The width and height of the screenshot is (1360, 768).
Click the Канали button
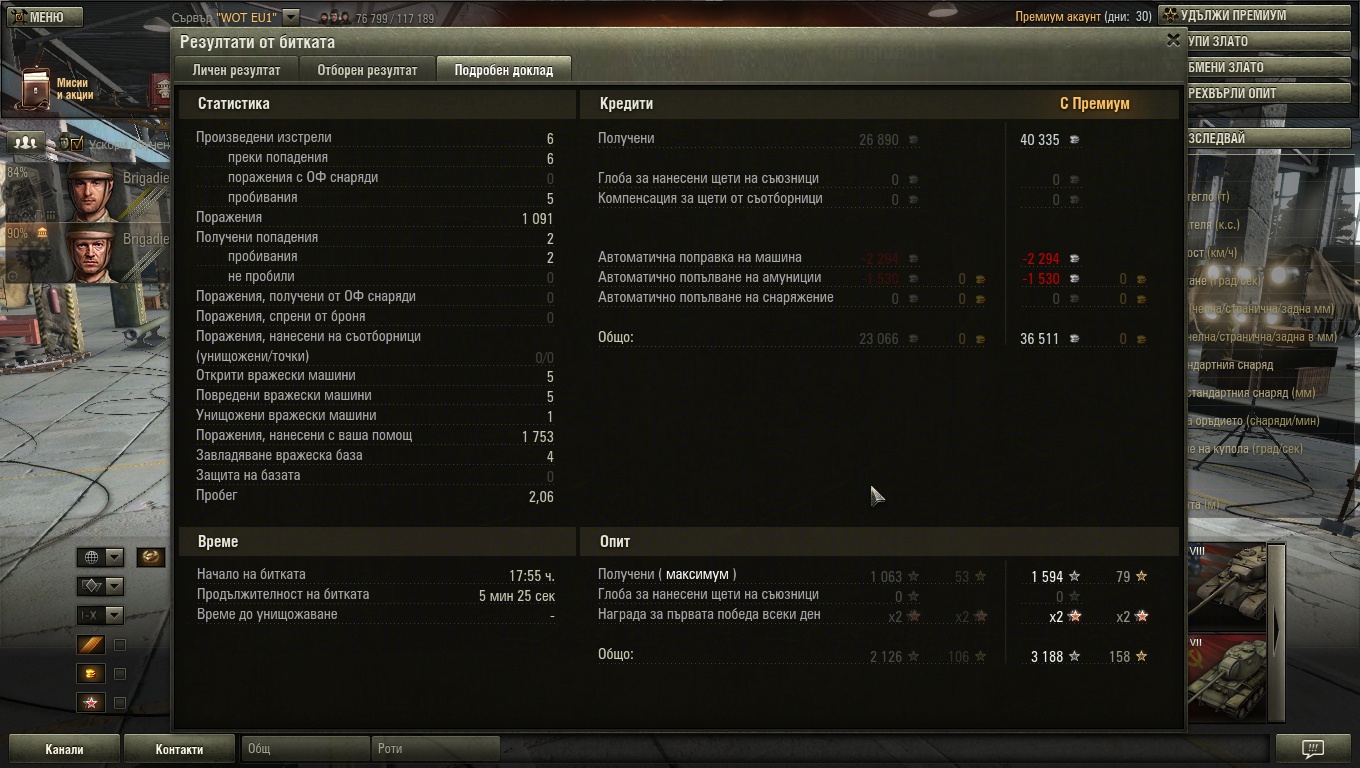pos(64,749)
